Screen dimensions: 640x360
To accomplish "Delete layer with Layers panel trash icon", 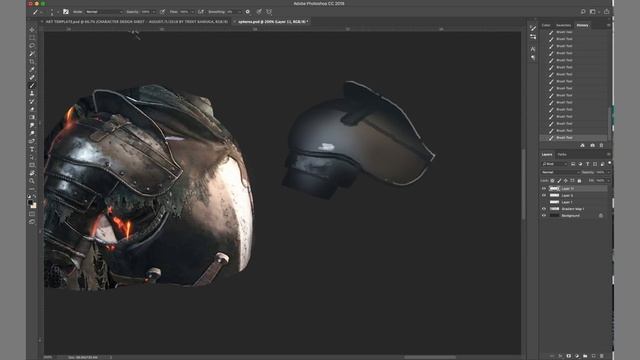I will point(602,356).
